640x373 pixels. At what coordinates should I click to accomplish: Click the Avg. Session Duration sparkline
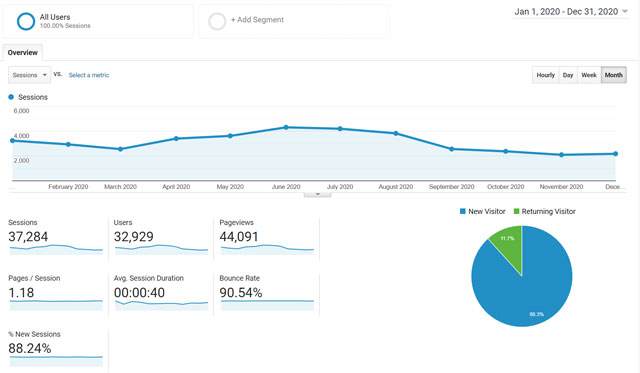coord(161,305)
